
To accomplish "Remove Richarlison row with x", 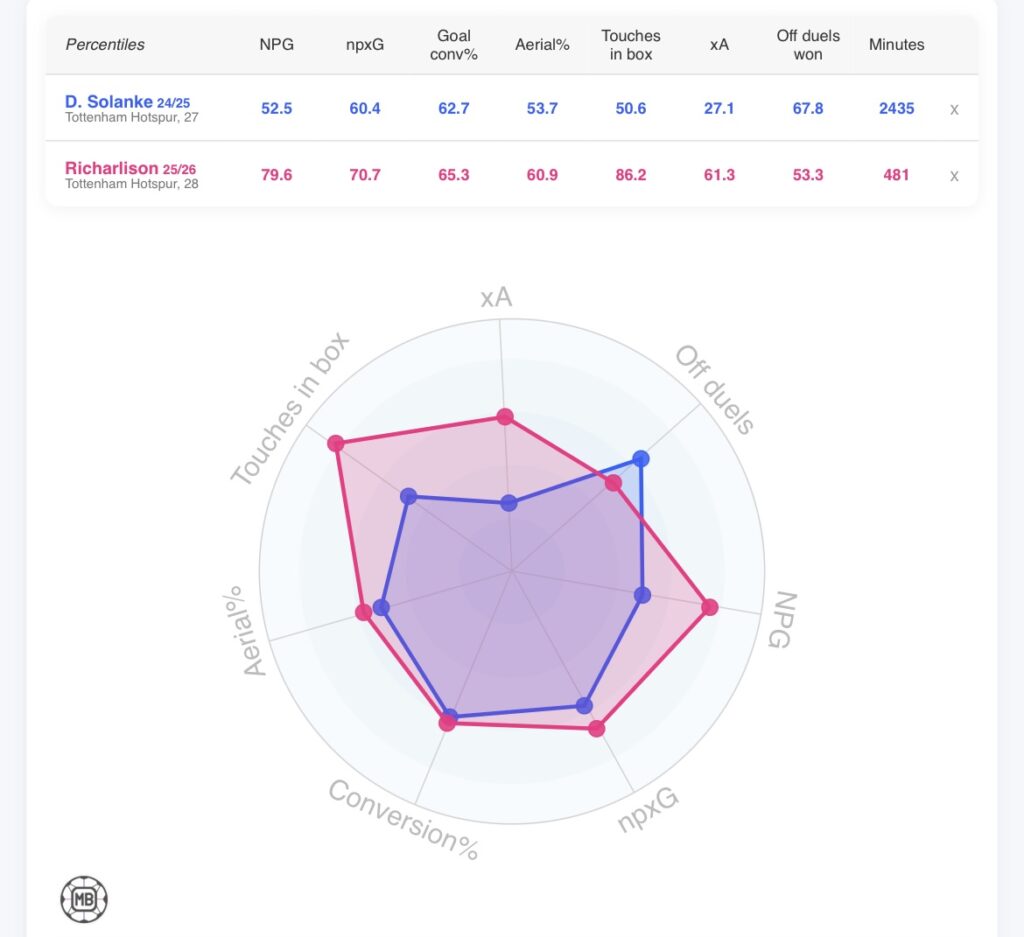I will (x=954, y=175).
